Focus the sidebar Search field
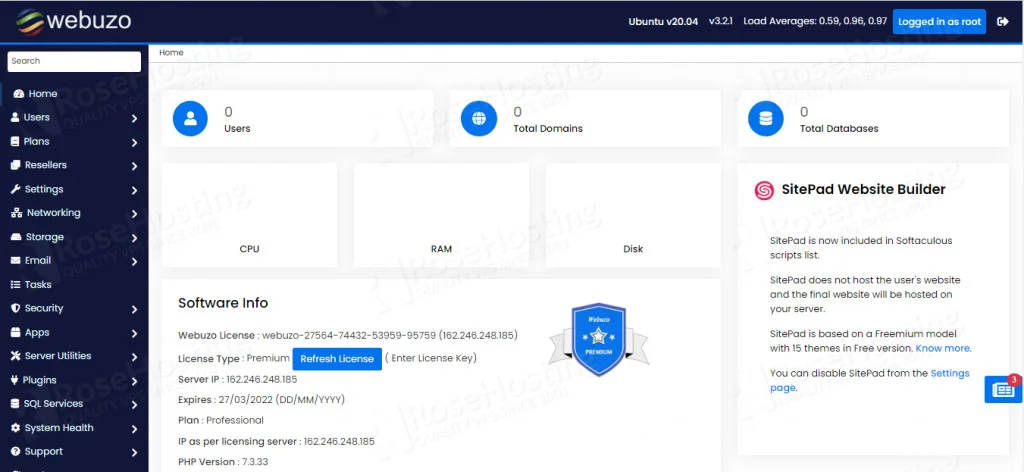1024x472 pixels. tap(74, 61)
